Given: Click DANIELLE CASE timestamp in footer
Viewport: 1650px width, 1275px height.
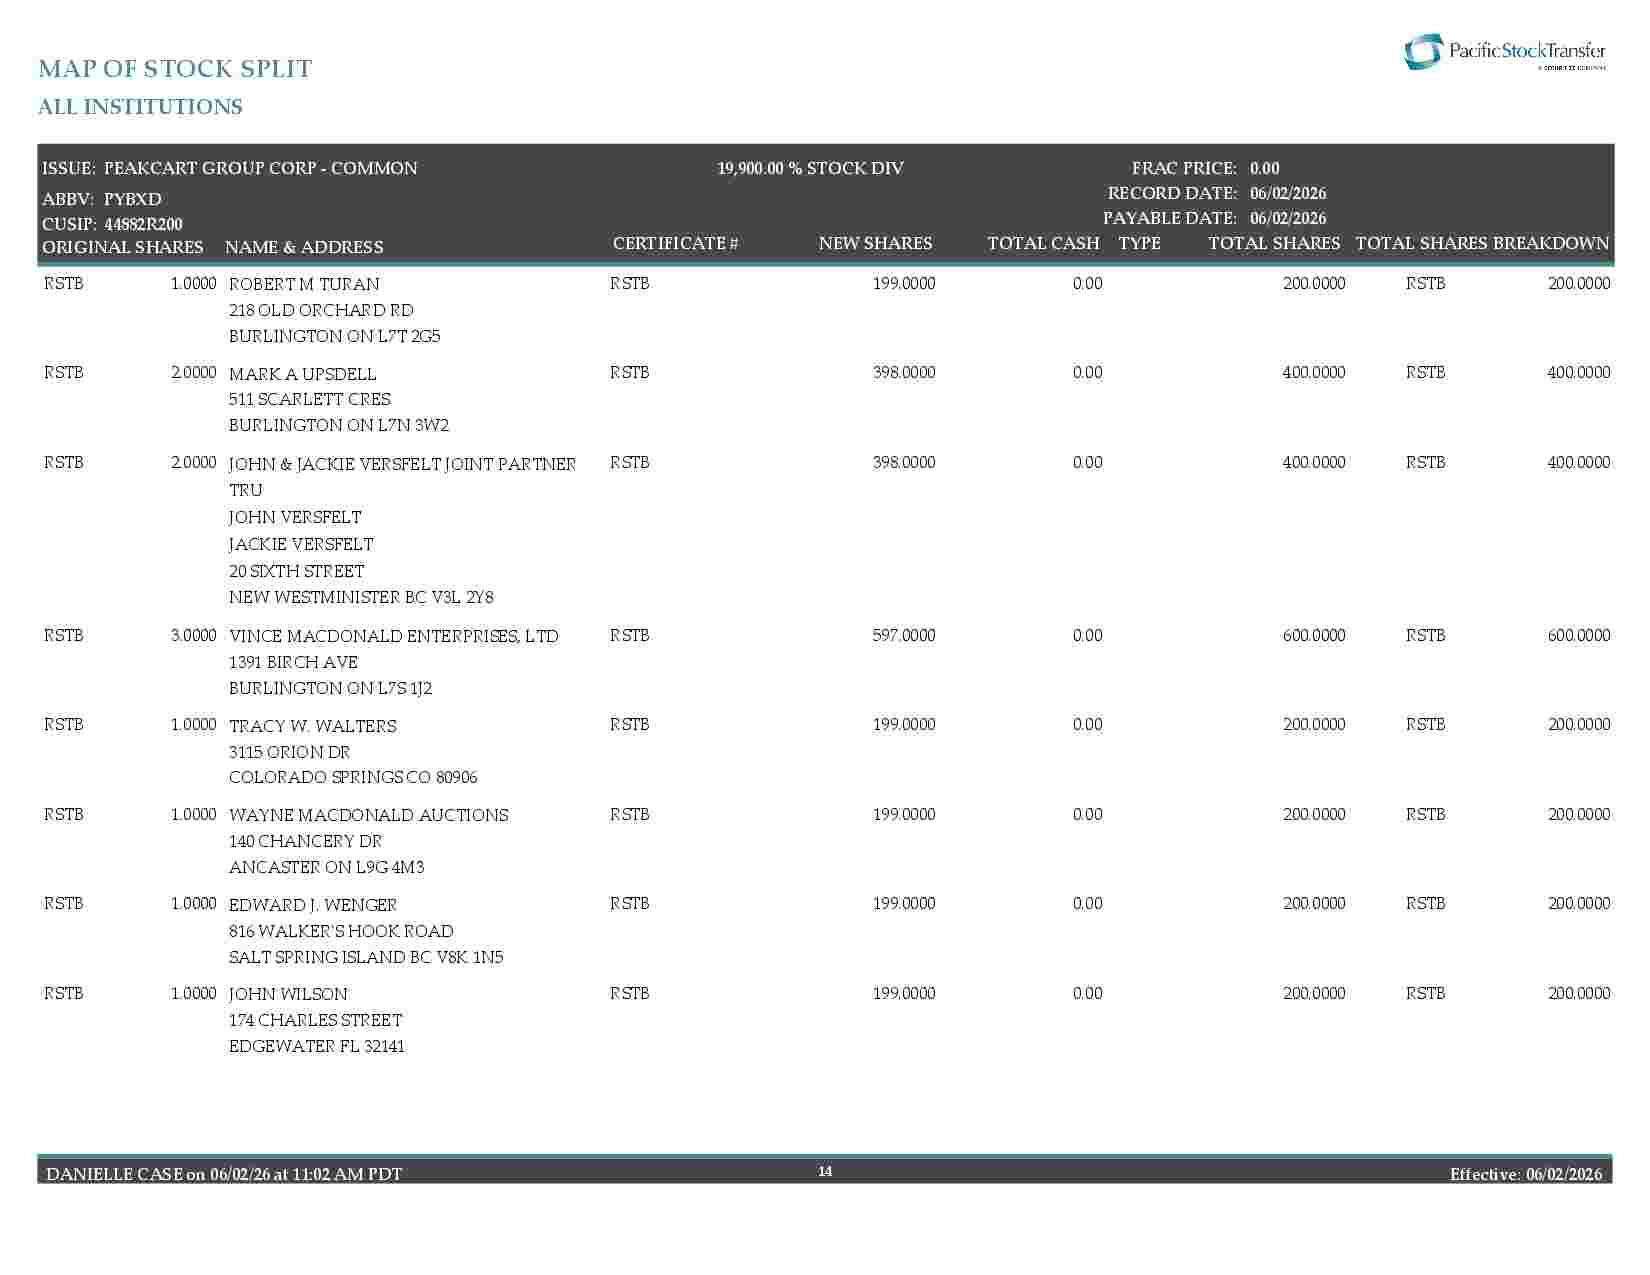Looking at the screenshot, I should pos(224,1173).
